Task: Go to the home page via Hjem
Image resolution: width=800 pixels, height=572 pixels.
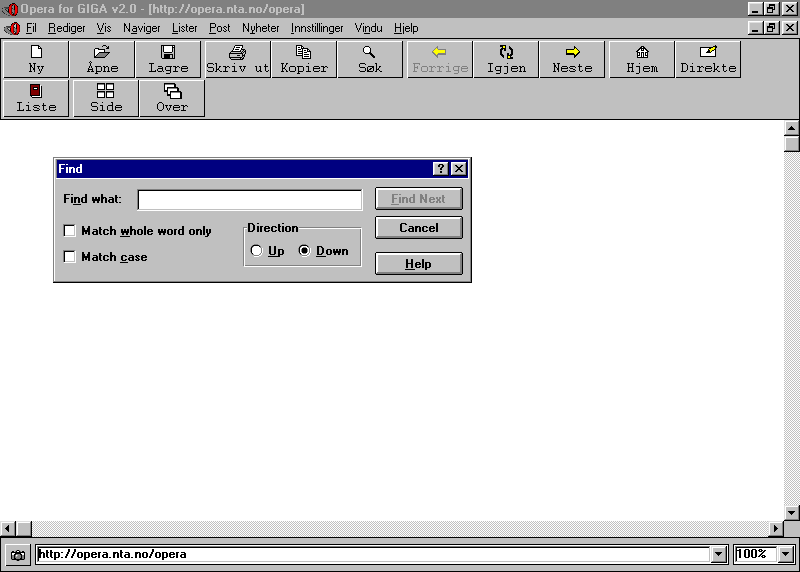Action: (642, 60)
